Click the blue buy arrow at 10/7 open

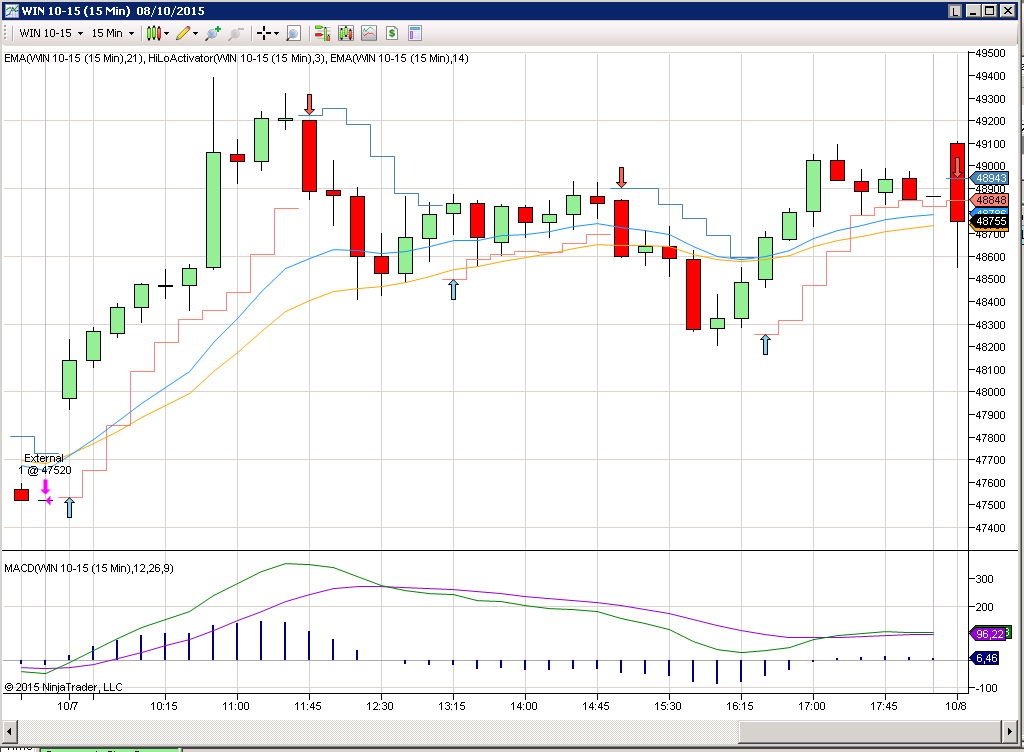click(x=69, y=507)
